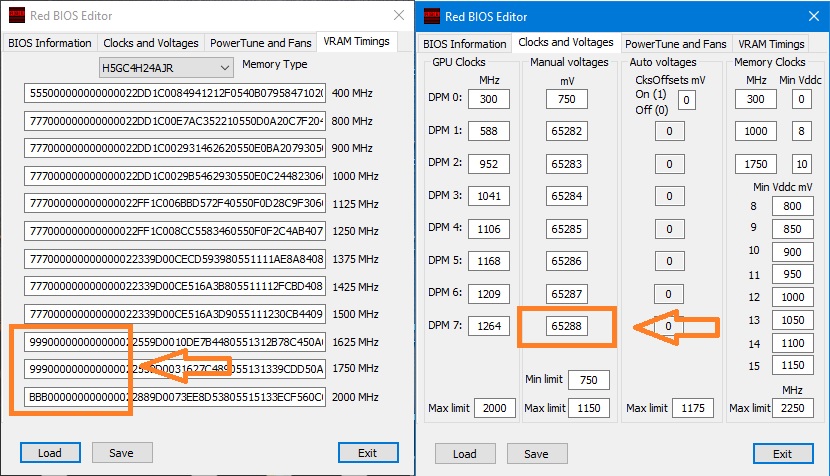Click DPM 7 GPU clock field 1264
The width and height of the screenshot is (830, 476).
coord(489,326)
